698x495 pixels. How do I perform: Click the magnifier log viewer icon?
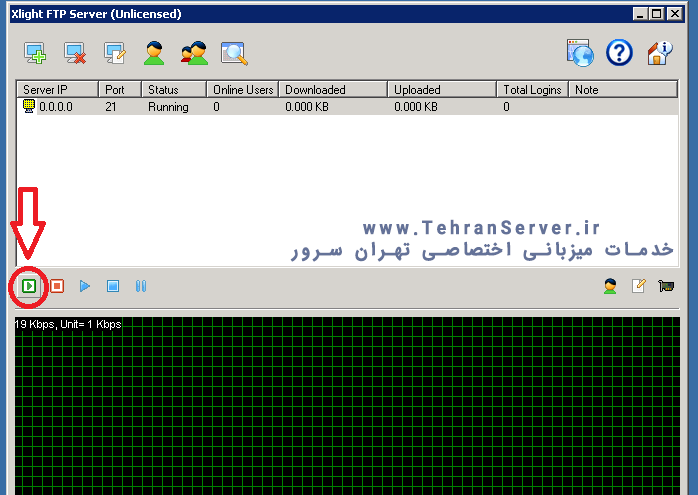pos(234,52)
